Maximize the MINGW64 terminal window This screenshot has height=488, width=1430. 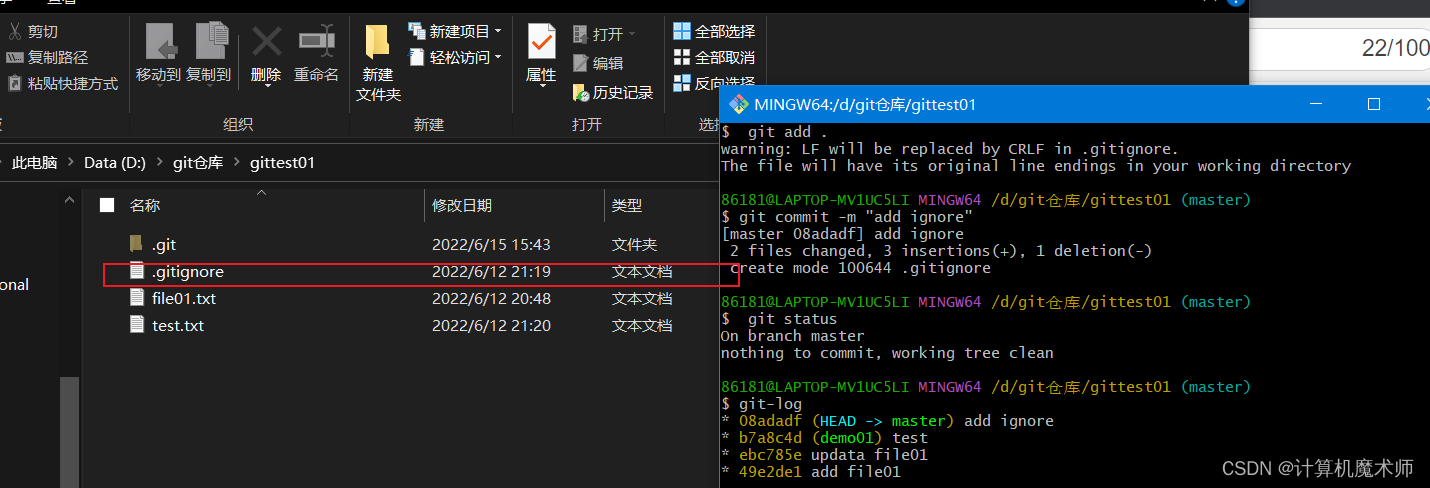pyautogui.click(x=1373, y=104)
